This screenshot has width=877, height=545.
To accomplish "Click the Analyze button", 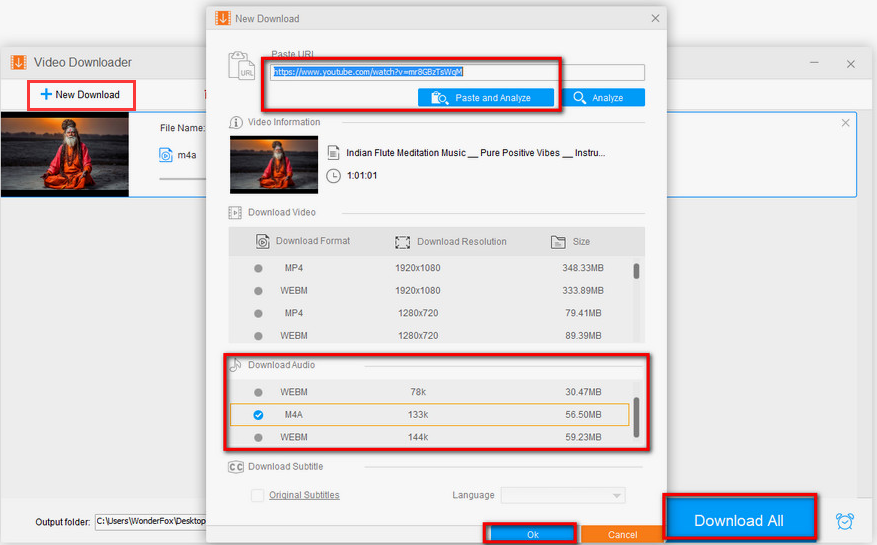I will coord(603,98).
